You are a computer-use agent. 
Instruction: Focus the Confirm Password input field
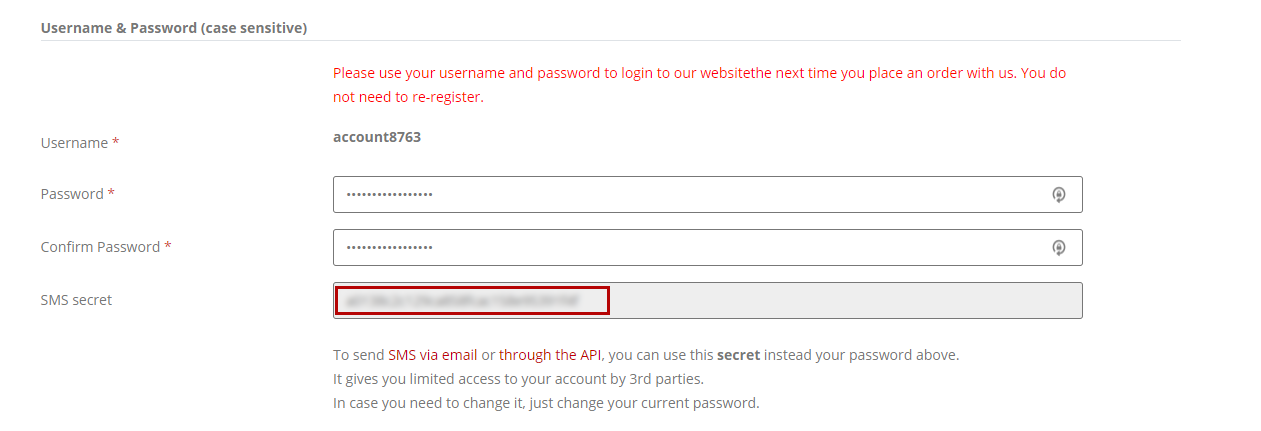coord(707,248)
